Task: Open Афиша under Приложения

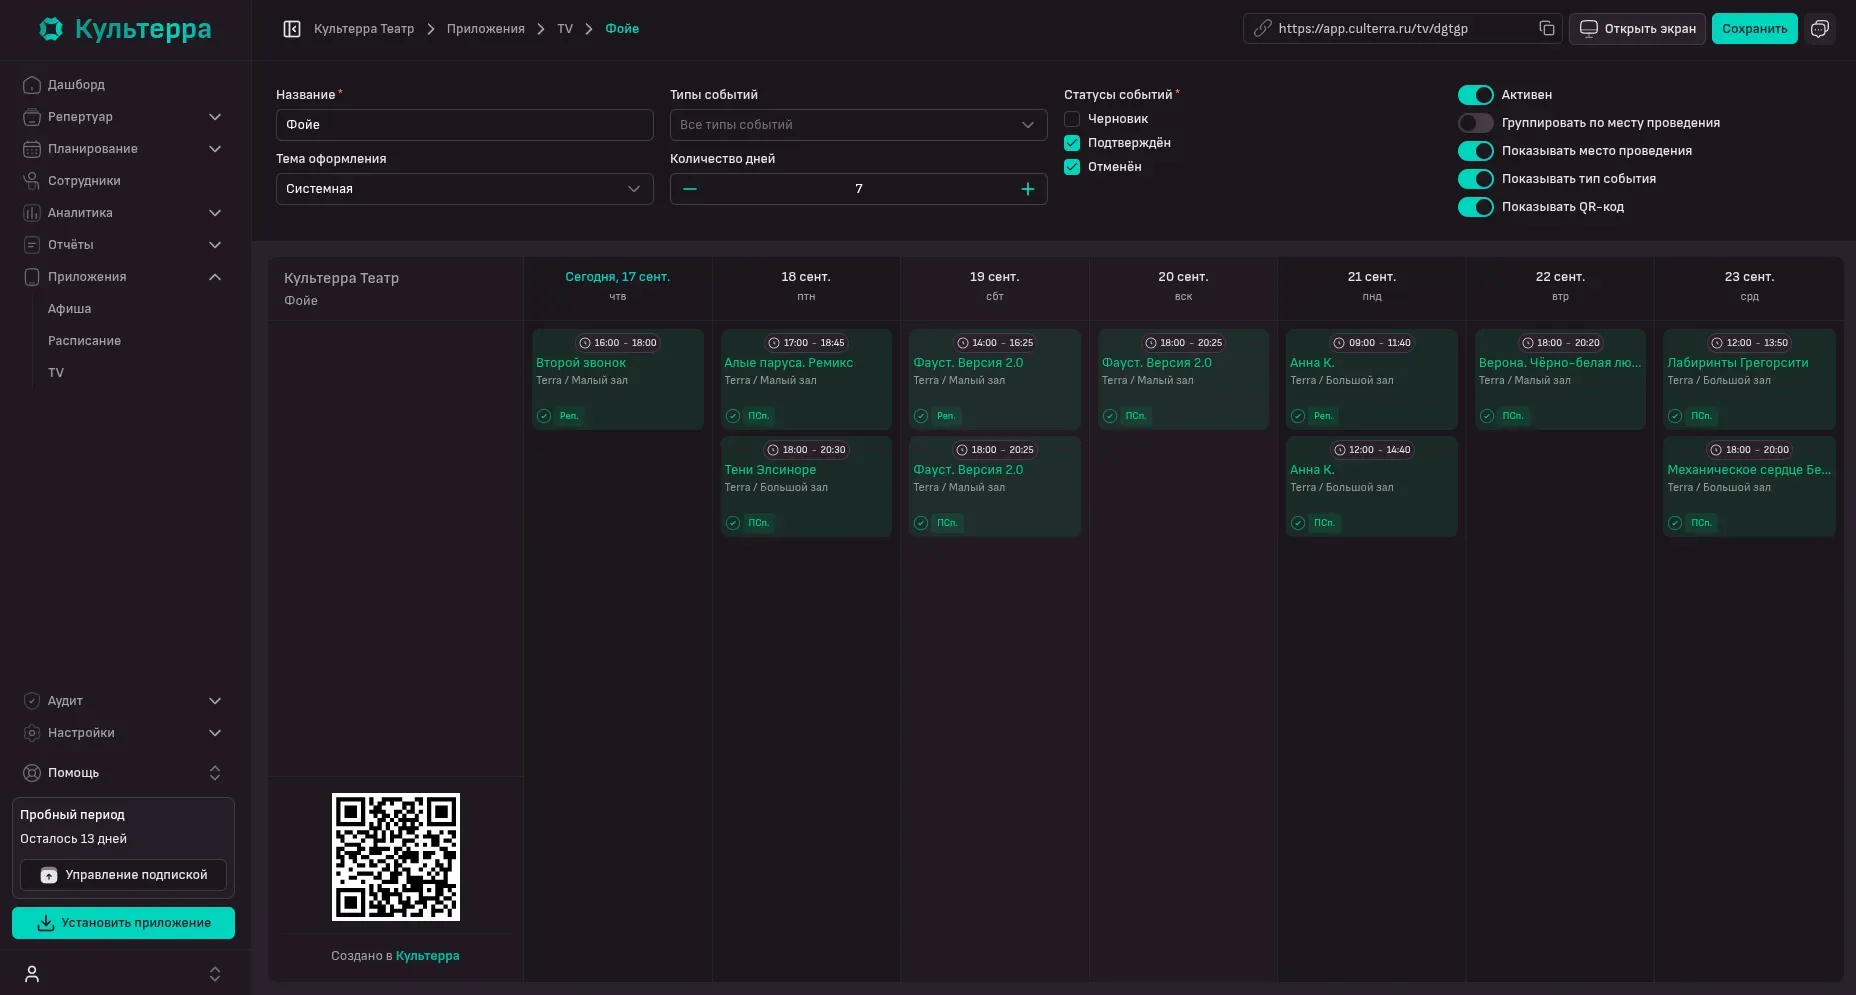Action: pos(69,309)
